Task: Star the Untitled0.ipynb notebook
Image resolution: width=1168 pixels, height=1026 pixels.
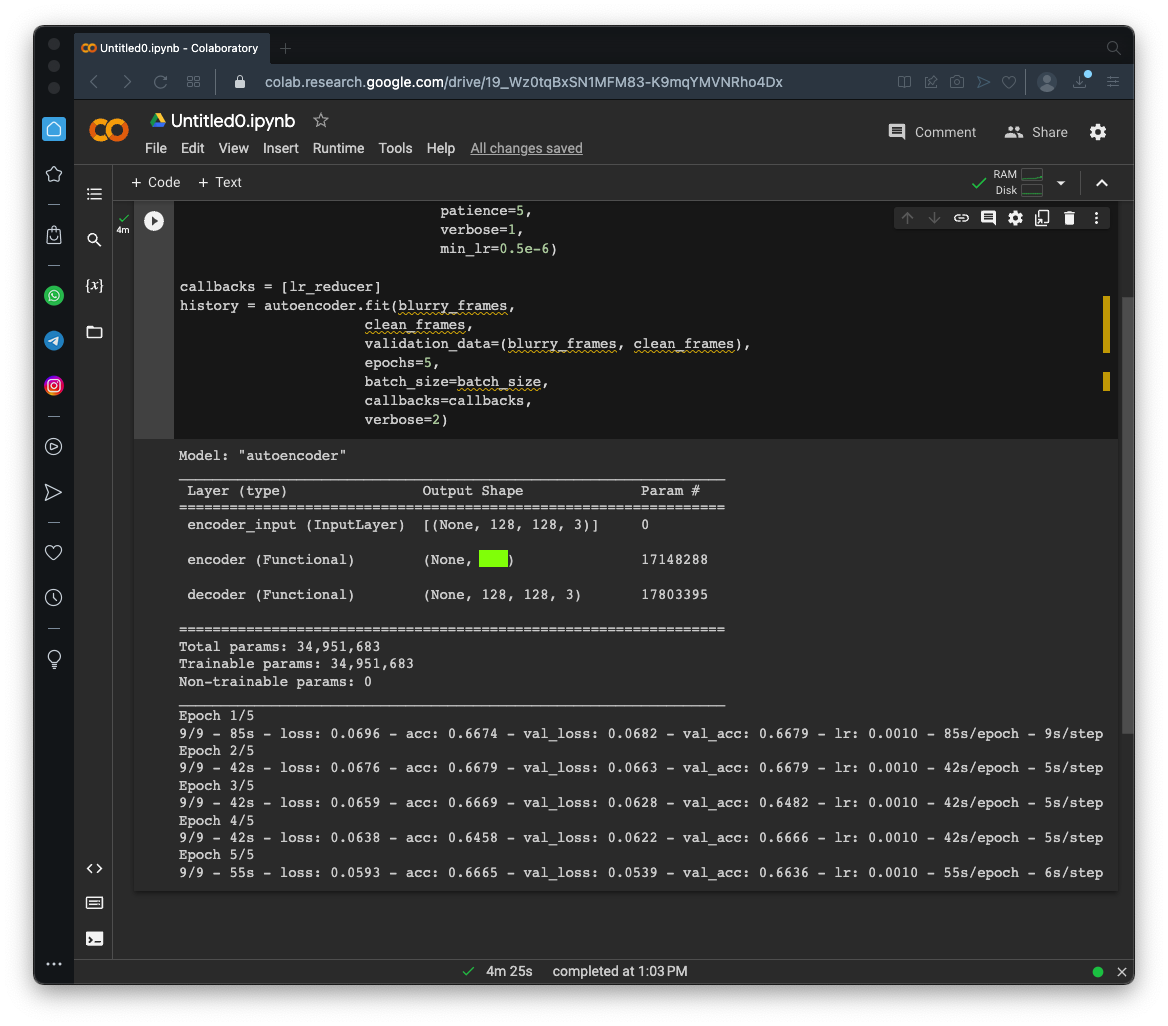Action: pos(321,120)
